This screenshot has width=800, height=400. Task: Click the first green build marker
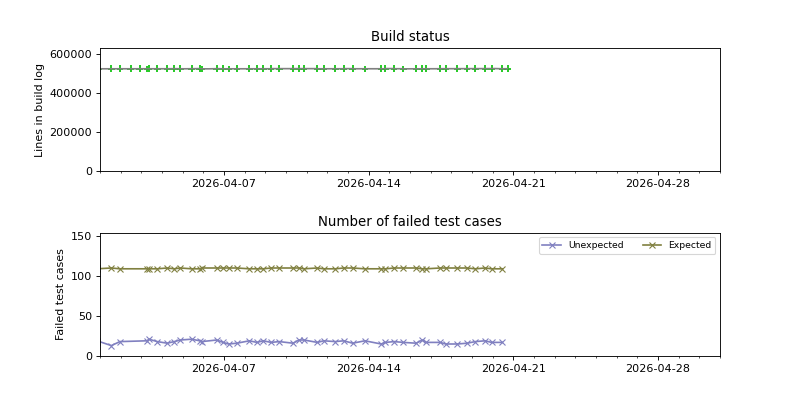pyautogui.click(x=110, y=69)
